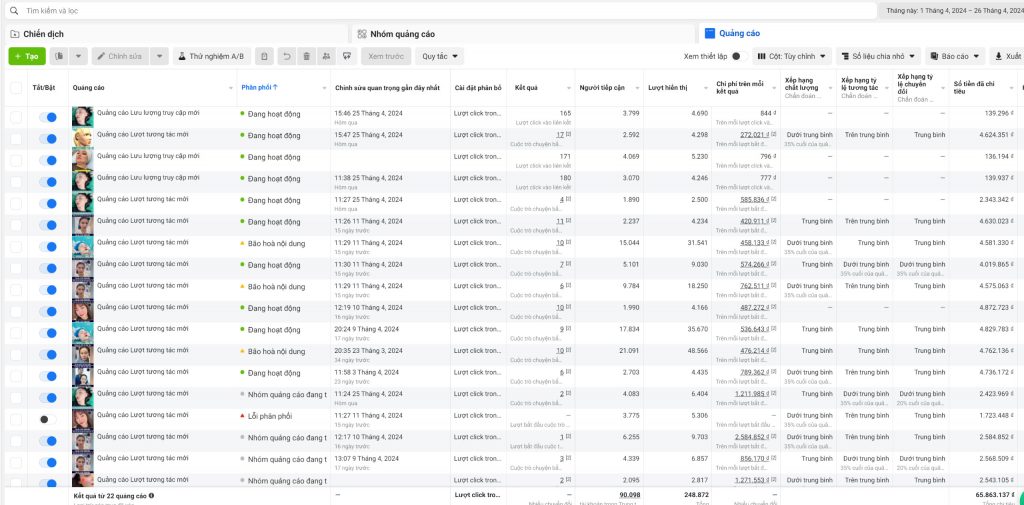Open the Tháng này date range picker

(953, 11)
